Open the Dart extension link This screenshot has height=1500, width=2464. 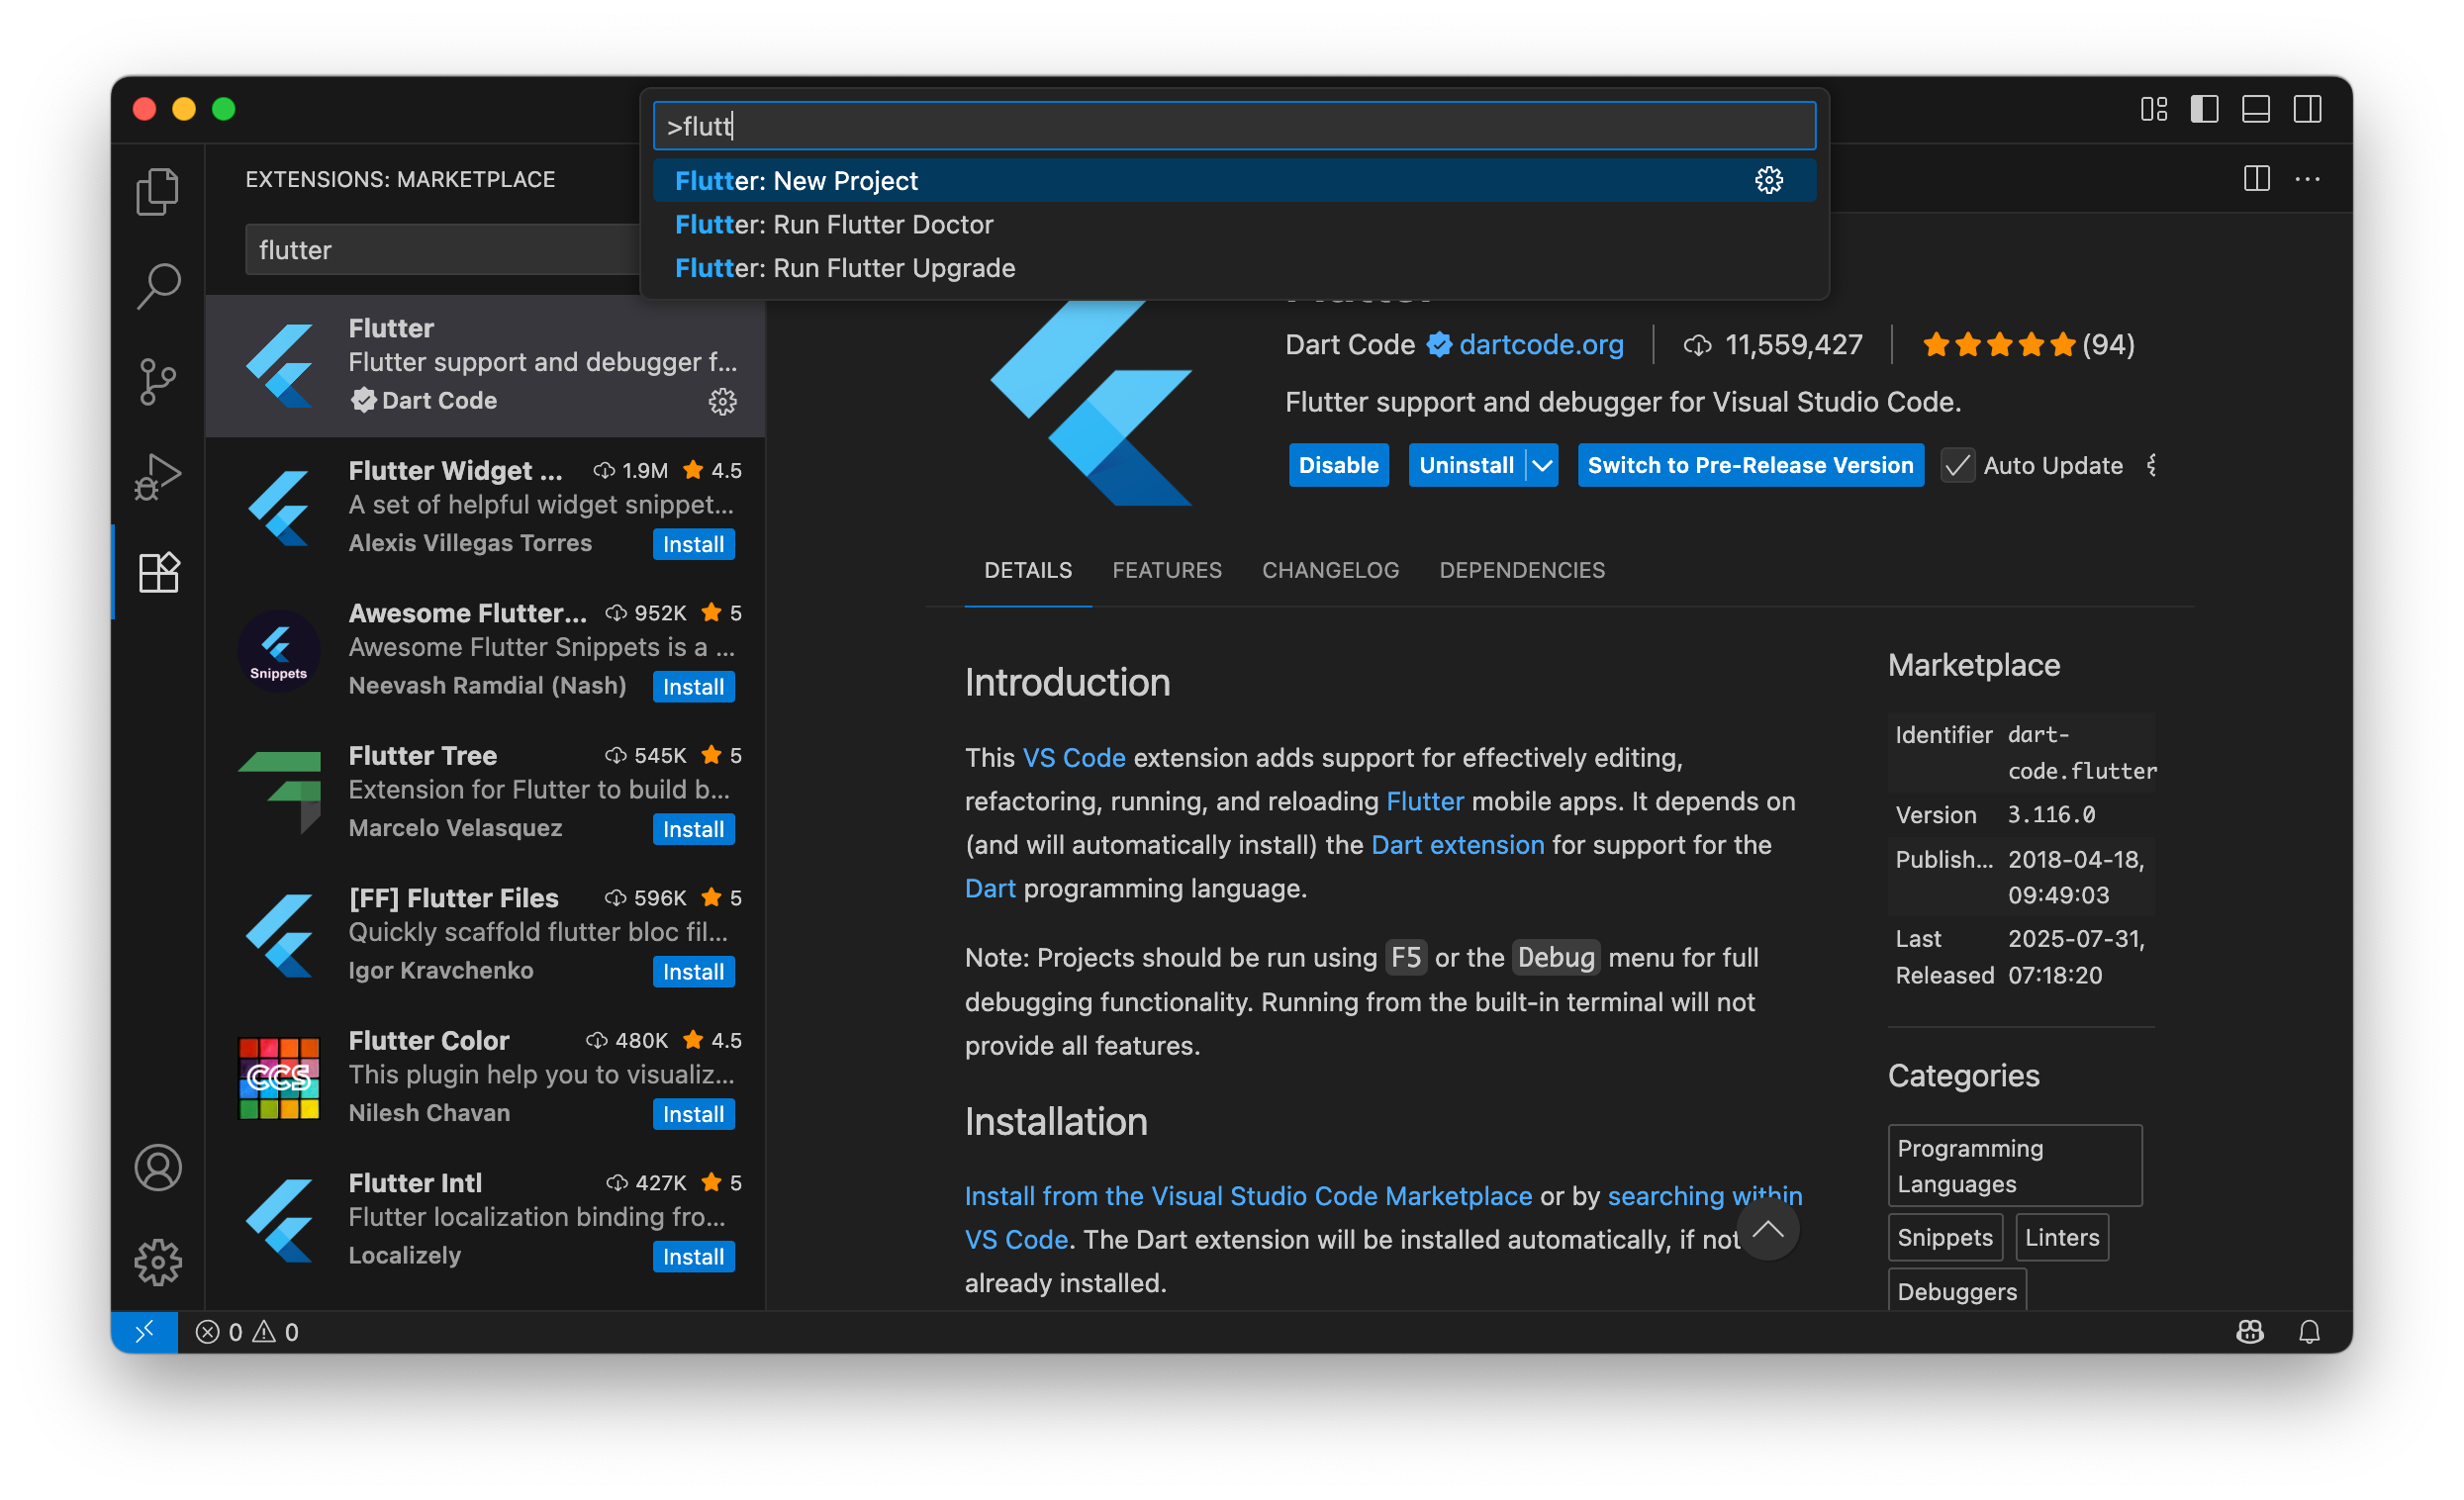point(1457,844)
